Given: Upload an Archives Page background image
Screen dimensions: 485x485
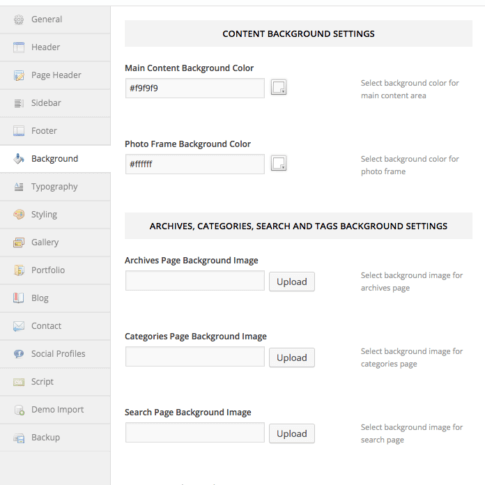Looking at the screenshot, I should pos(292,282).
